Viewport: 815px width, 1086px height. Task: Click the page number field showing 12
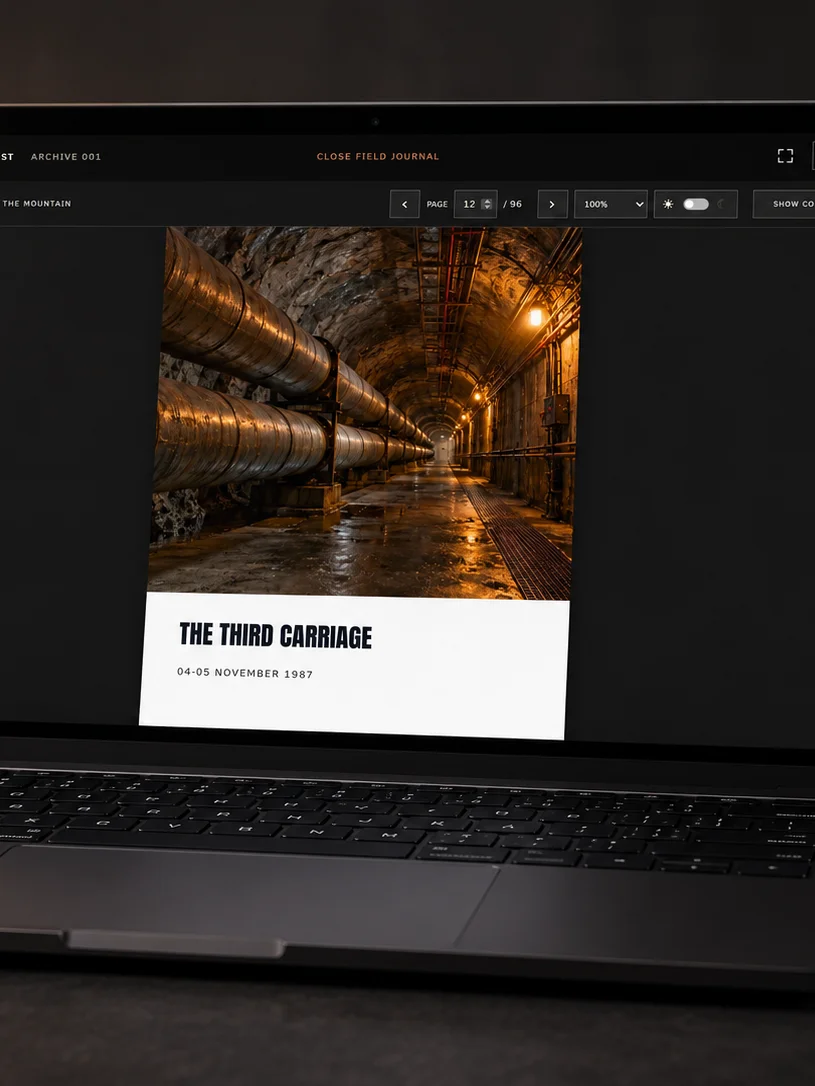[x=475, y=204]
